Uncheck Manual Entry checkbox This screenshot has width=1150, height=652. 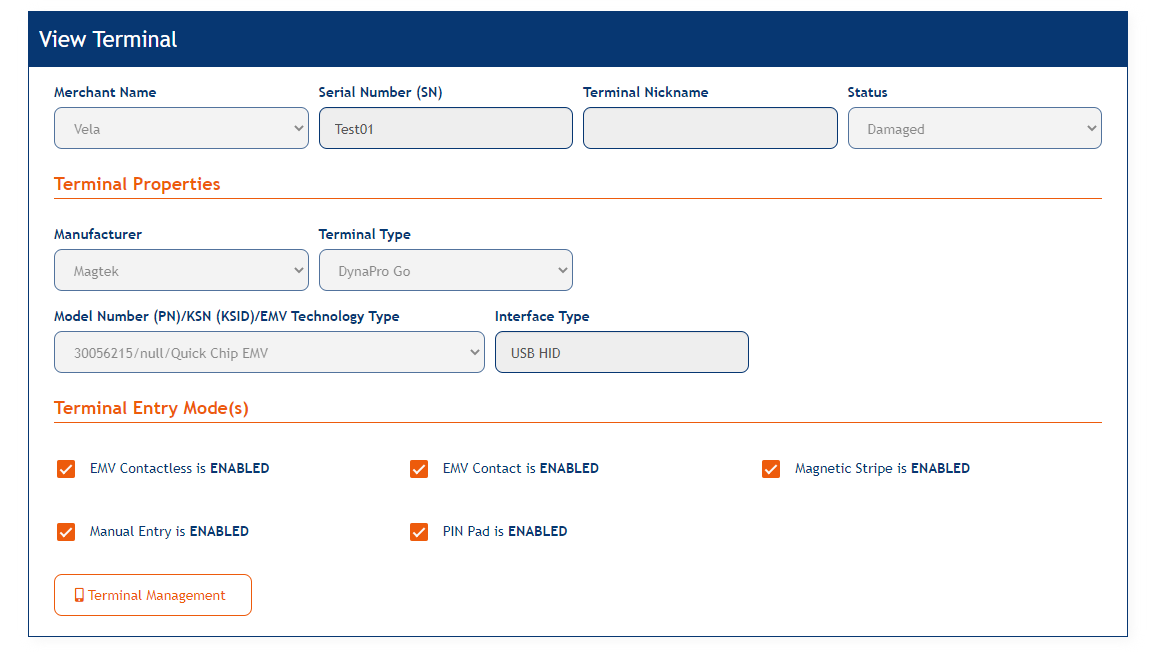tap(65, 531)
